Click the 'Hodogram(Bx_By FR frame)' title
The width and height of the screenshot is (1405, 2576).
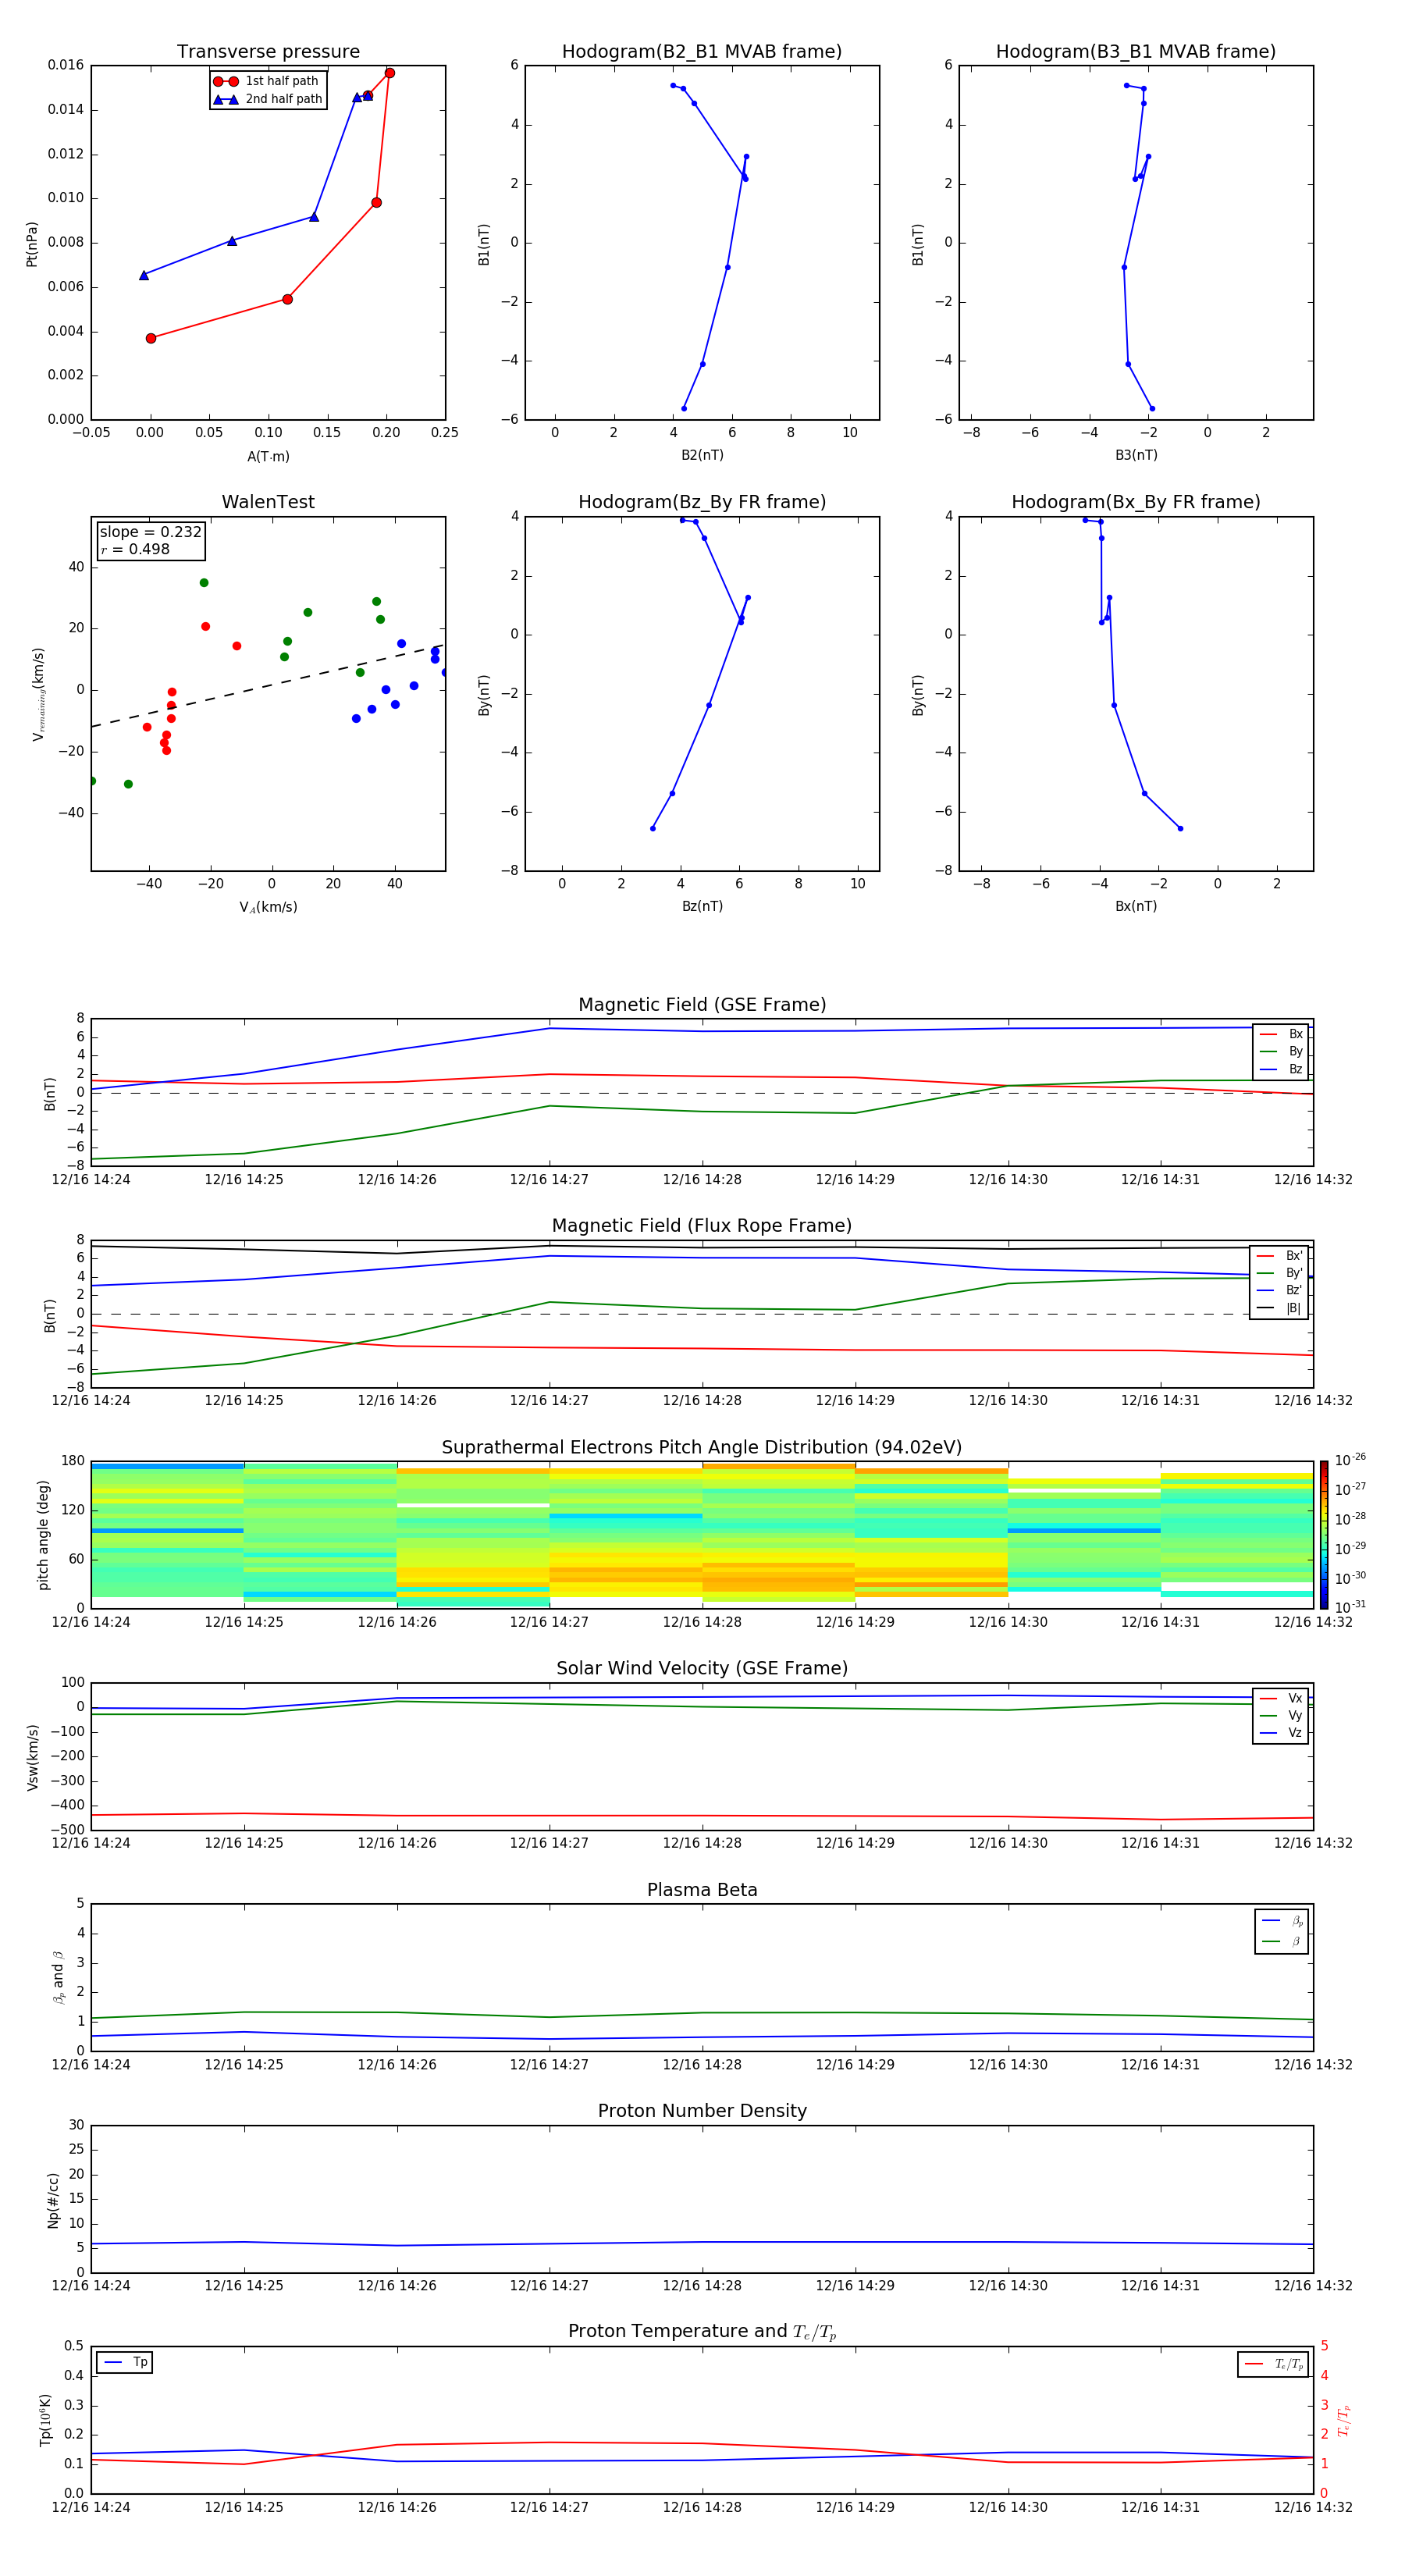(x=1136, y=502)
